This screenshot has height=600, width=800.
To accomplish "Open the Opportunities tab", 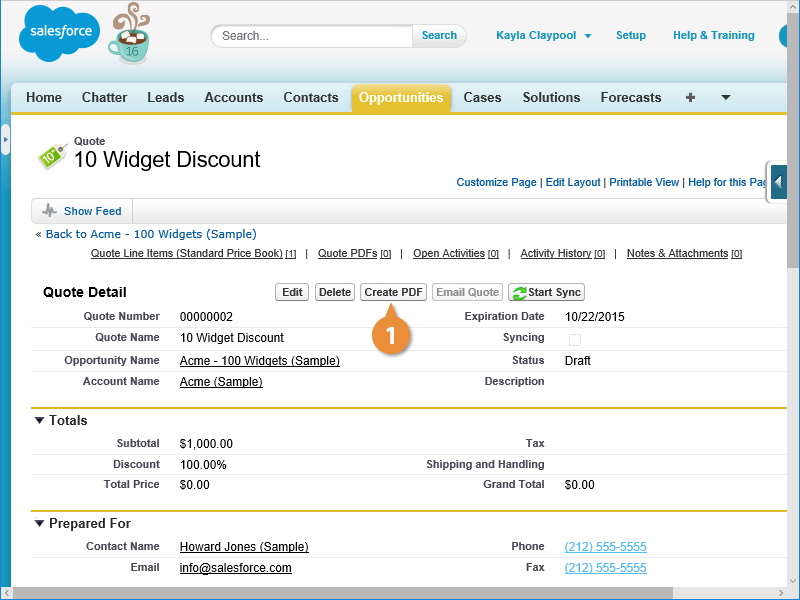I will pyautogui.click(x=401, y=97).
